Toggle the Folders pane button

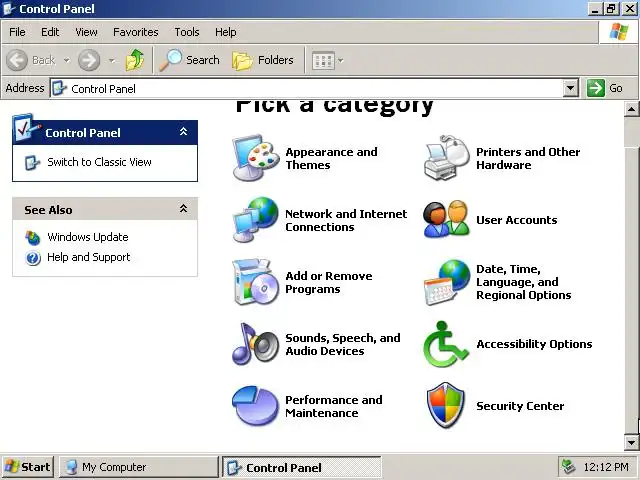[263, 60]
